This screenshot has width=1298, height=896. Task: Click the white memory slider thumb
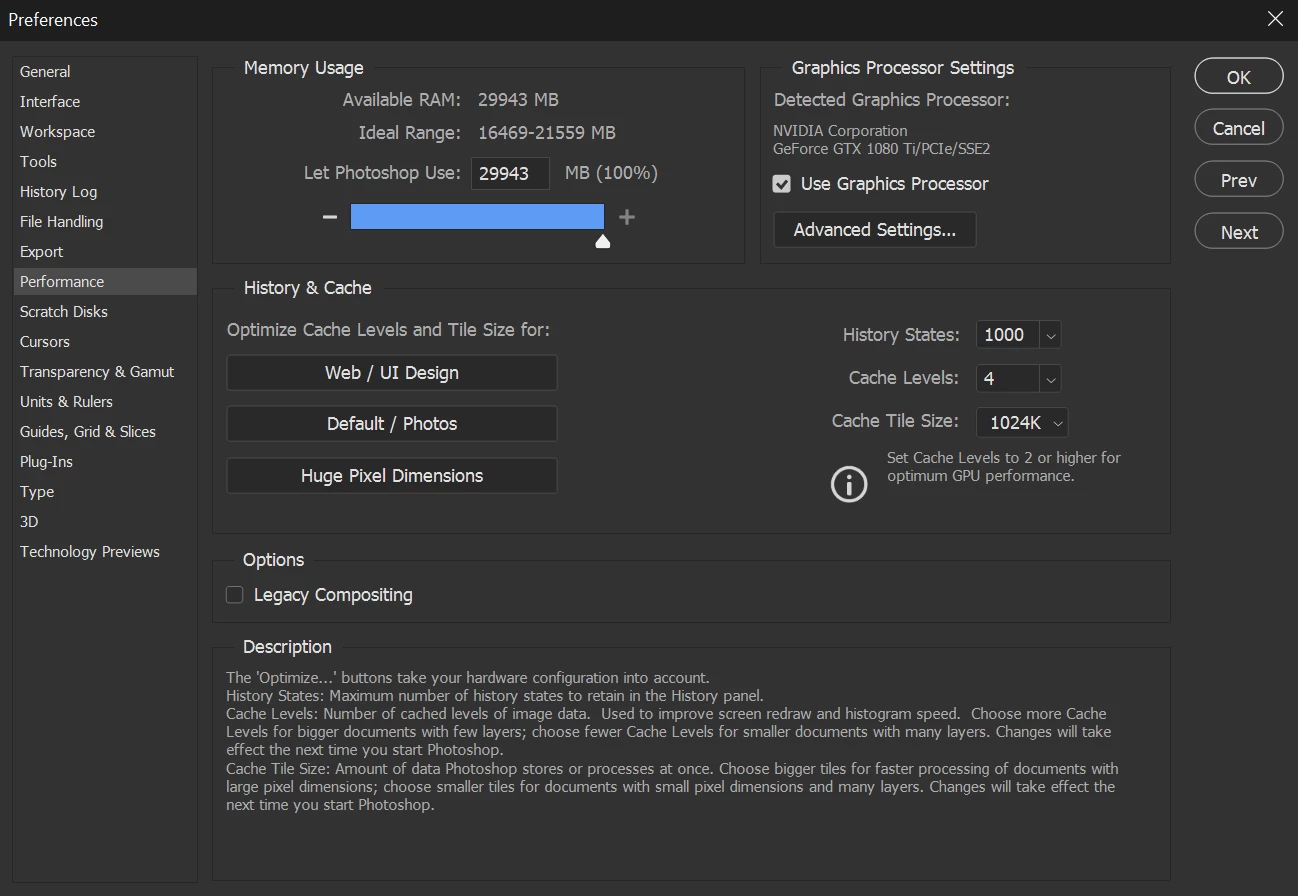click(x=603, y=241)
